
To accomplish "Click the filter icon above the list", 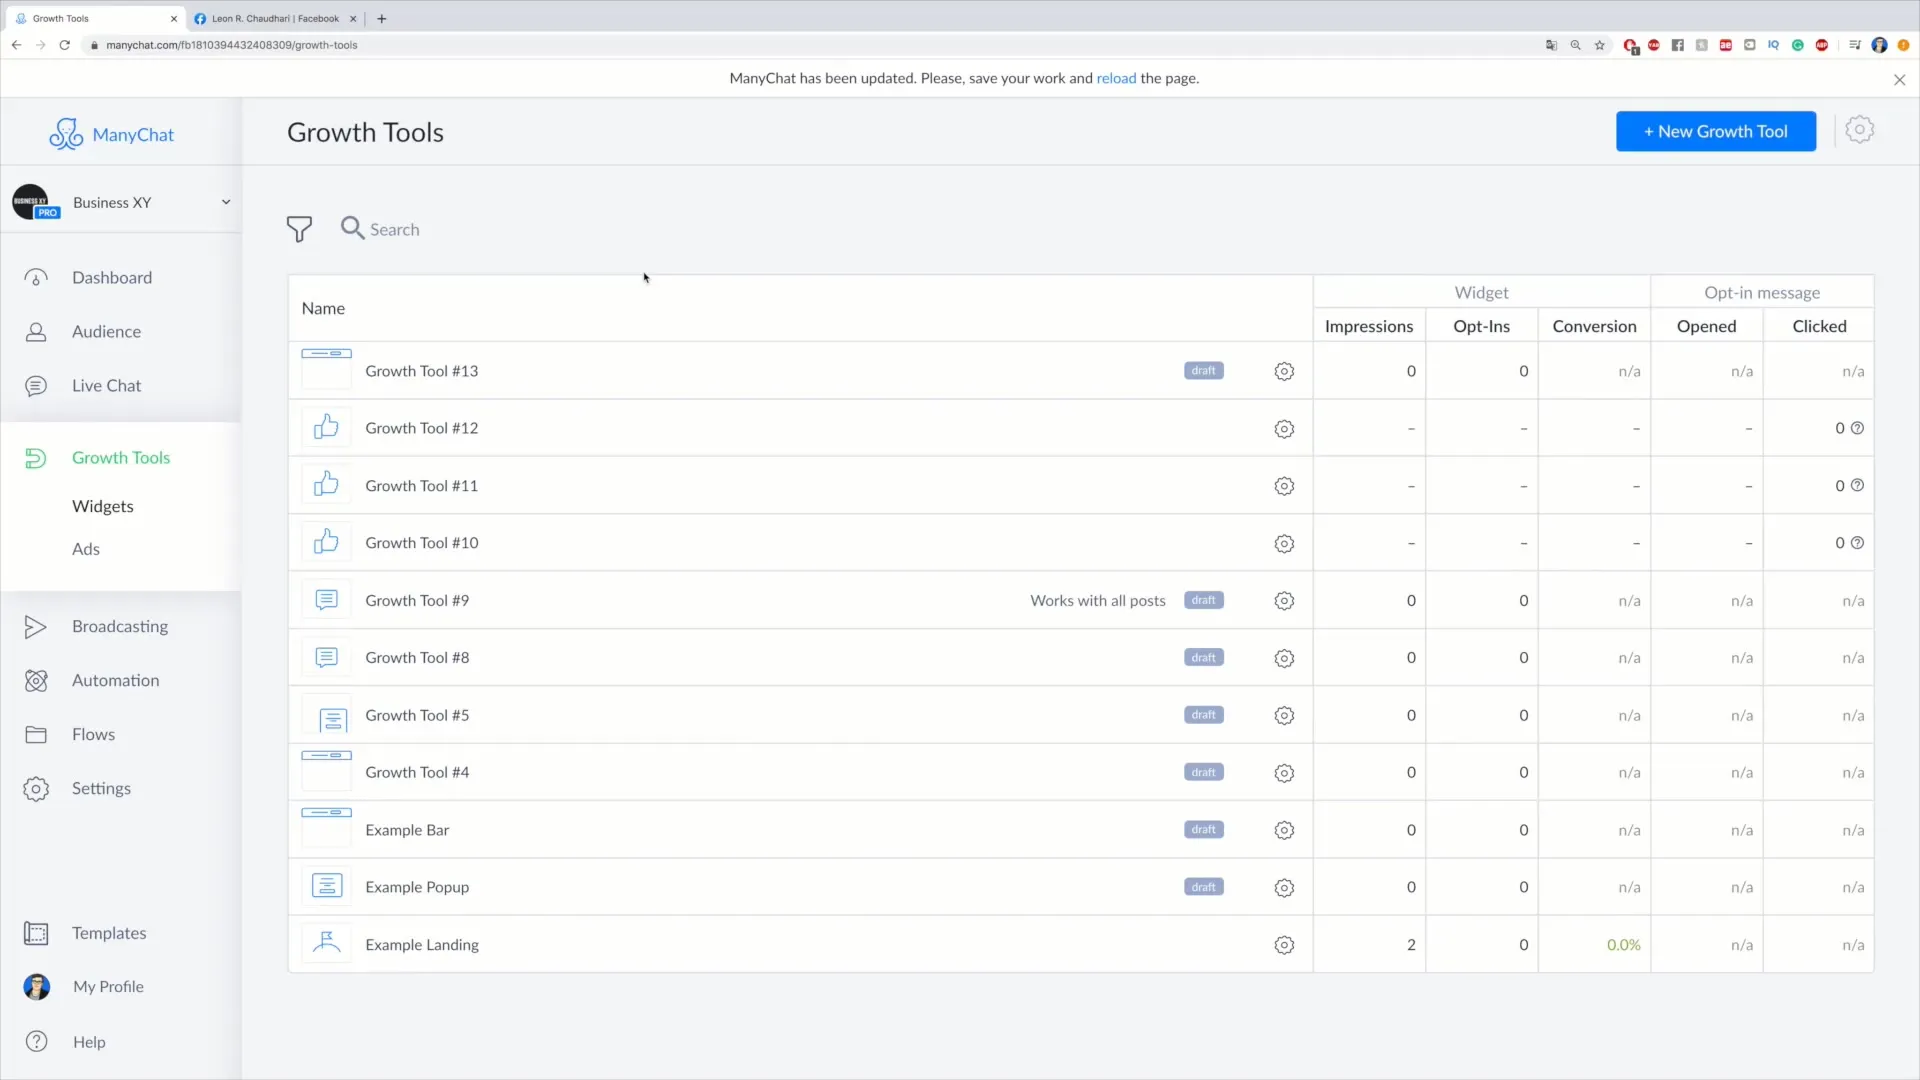I will [x=299, y=228].
